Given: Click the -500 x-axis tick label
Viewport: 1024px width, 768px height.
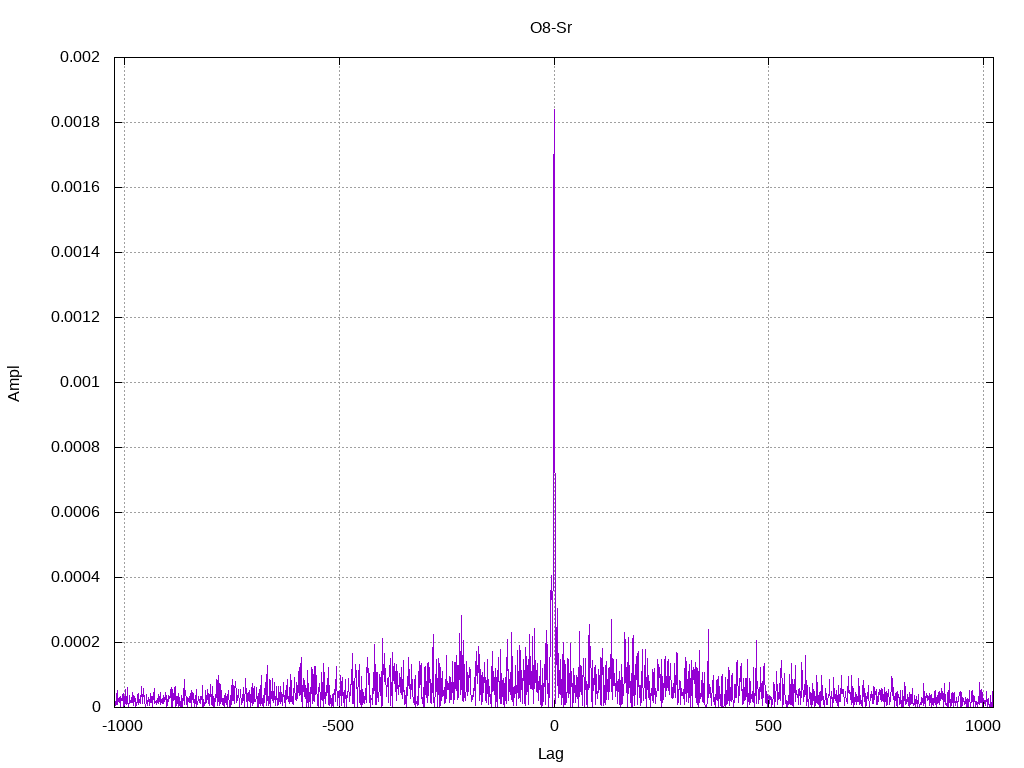Looking at the screenshot, I should 338,726.
